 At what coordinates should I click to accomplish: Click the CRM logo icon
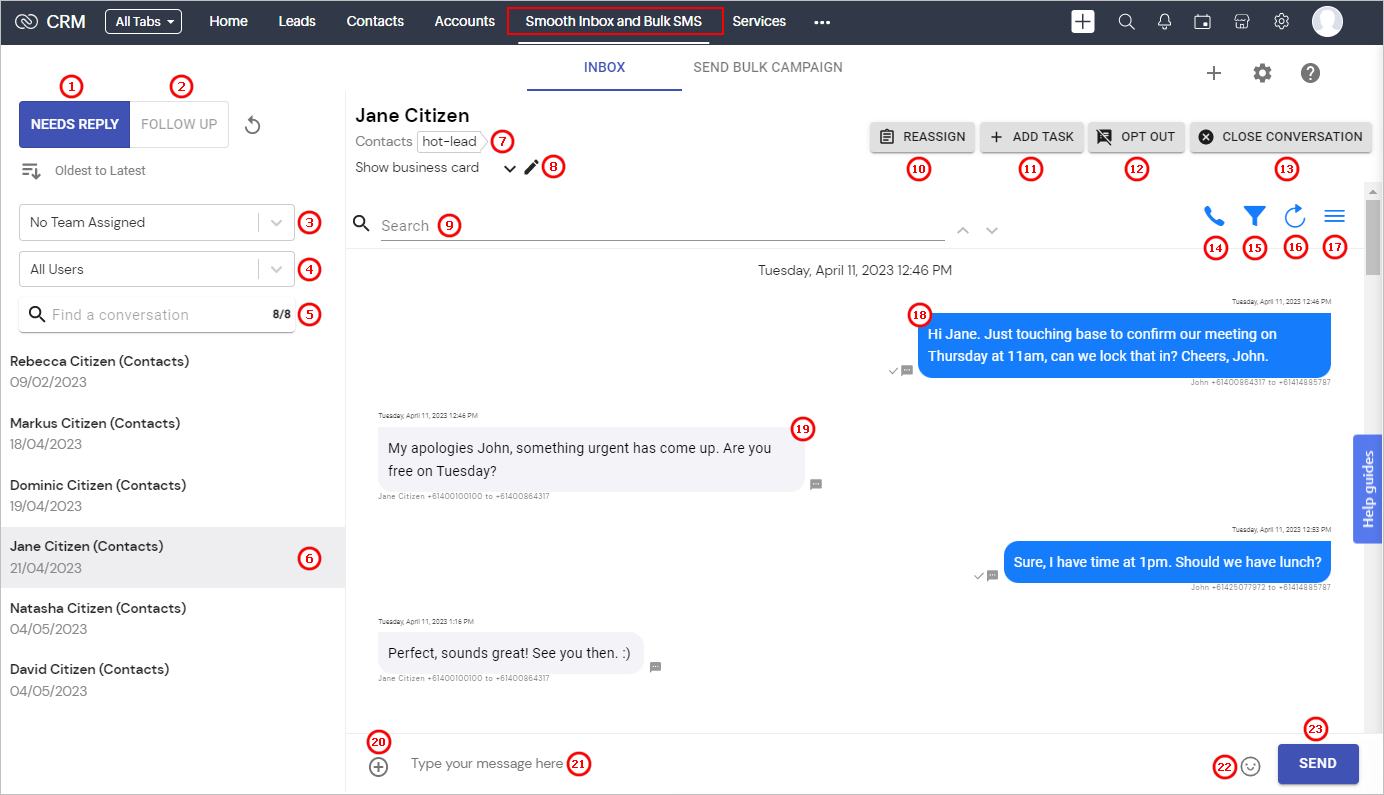27,21
